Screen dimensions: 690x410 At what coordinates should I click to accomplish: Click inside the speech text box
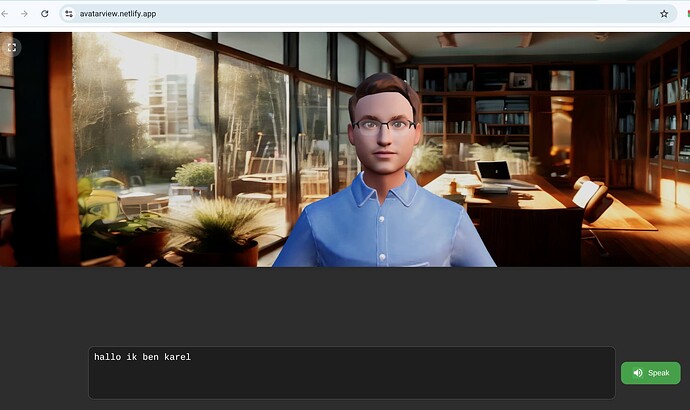point(350,379)
